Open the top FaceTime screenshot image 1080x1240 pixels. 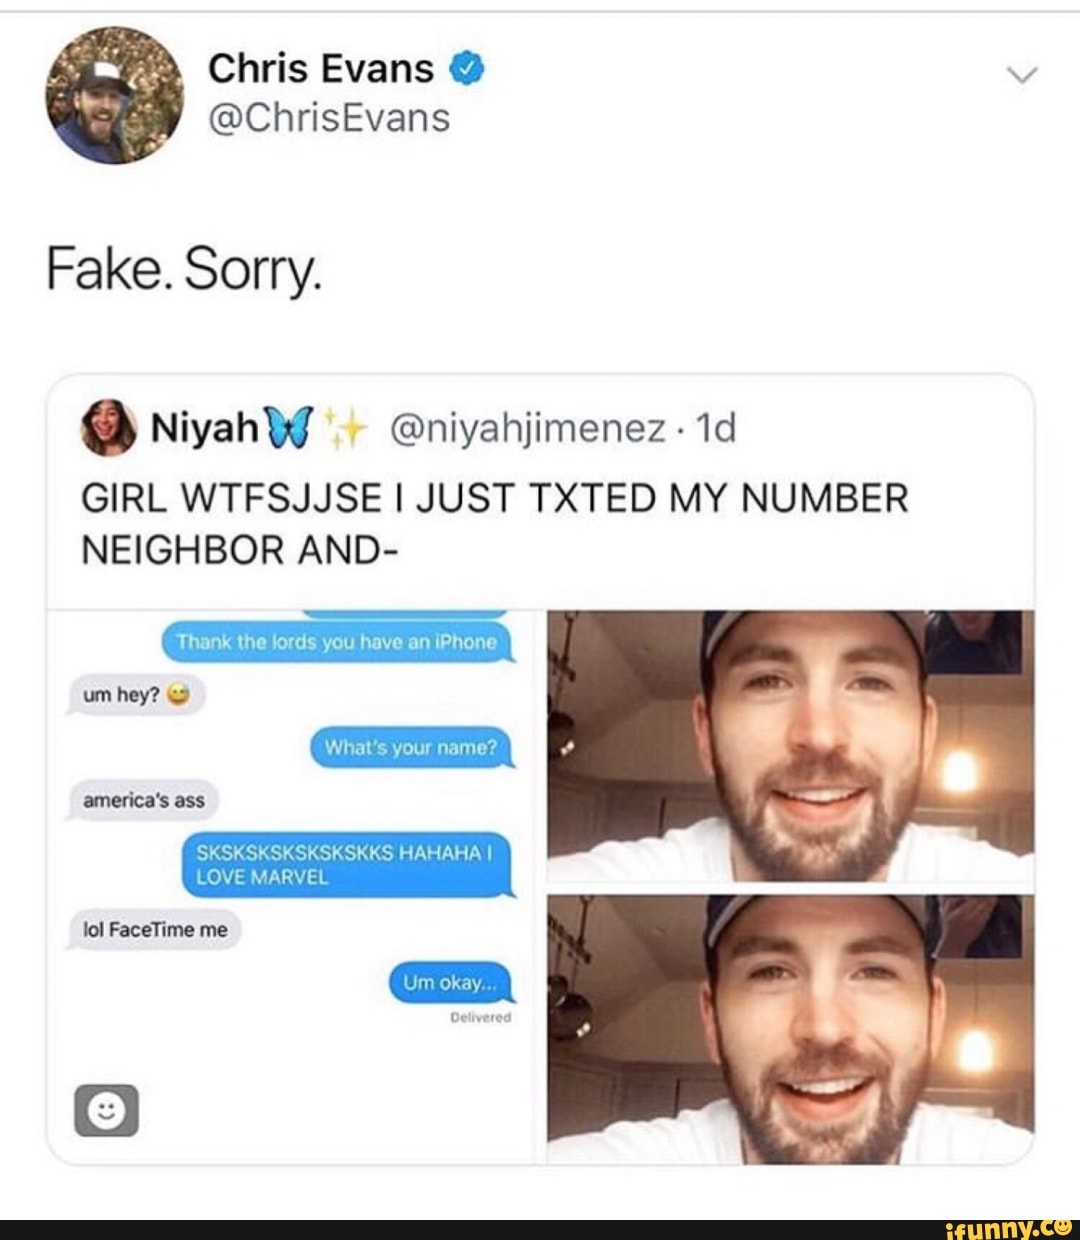pos(791,746)
